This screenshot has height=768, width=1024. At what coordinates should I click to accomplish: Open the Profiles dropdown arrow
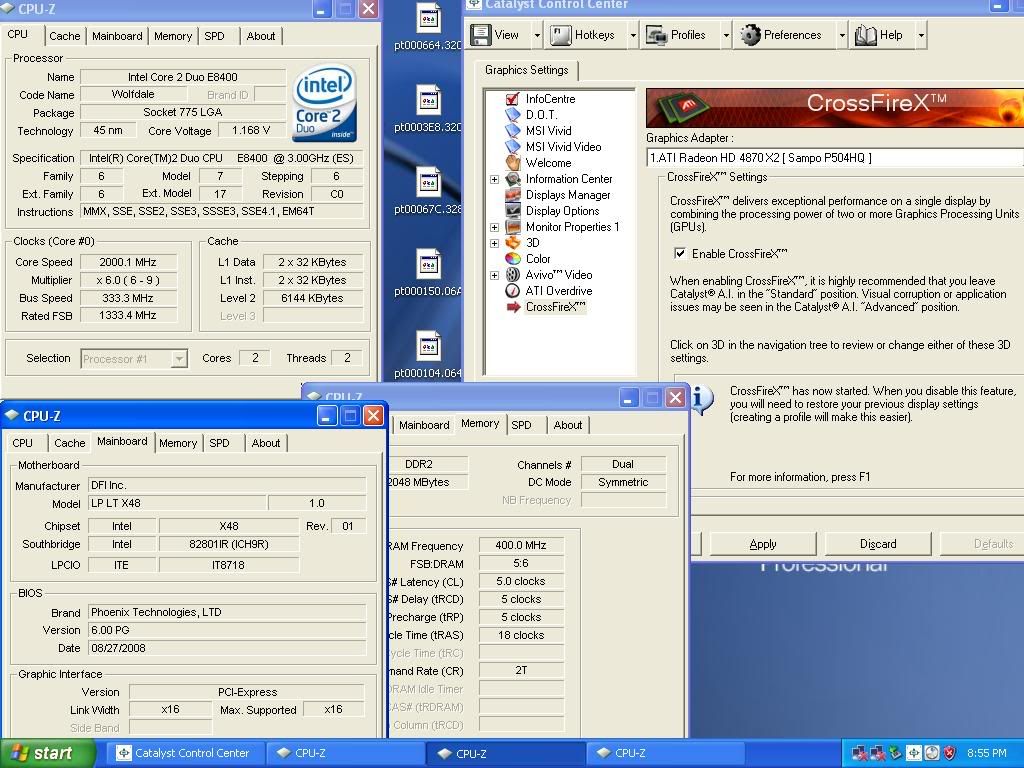pyautogui.click(x=726, y=35)
